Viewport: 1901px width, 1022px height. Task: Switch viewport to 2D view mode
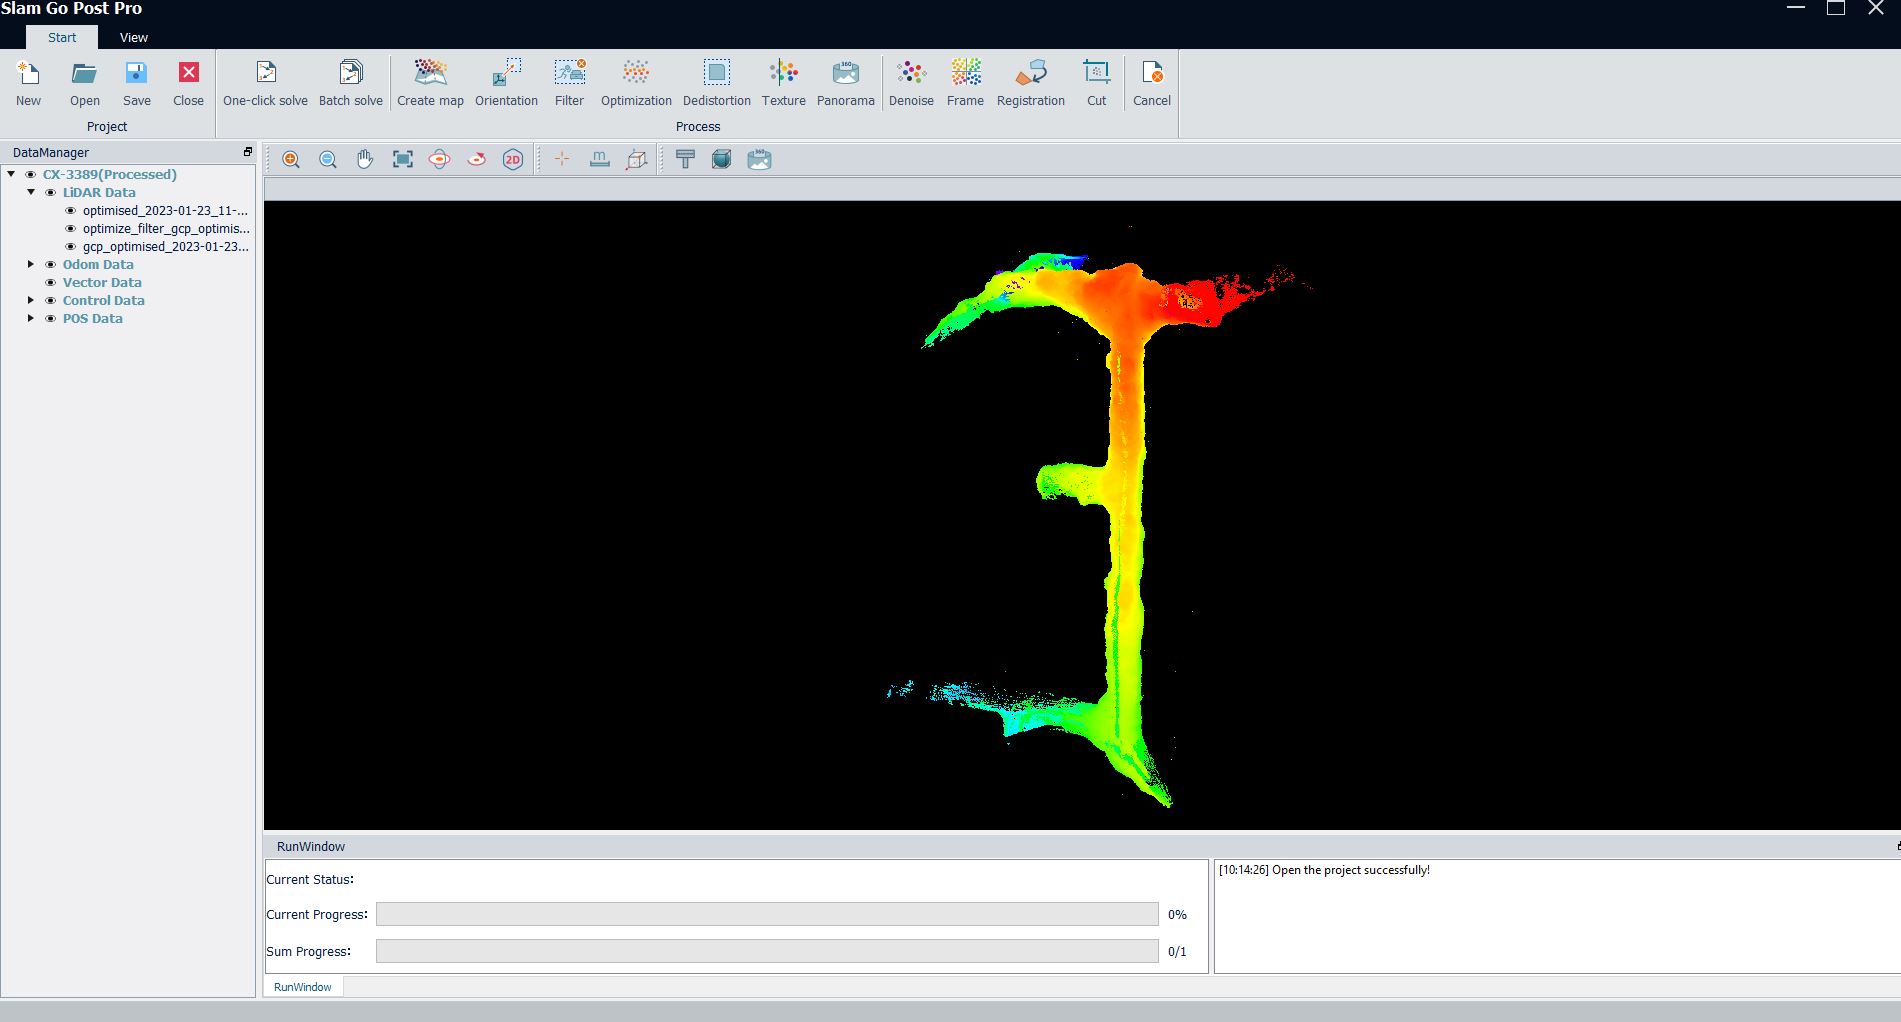pyautogui.click(x=513, y=160)
